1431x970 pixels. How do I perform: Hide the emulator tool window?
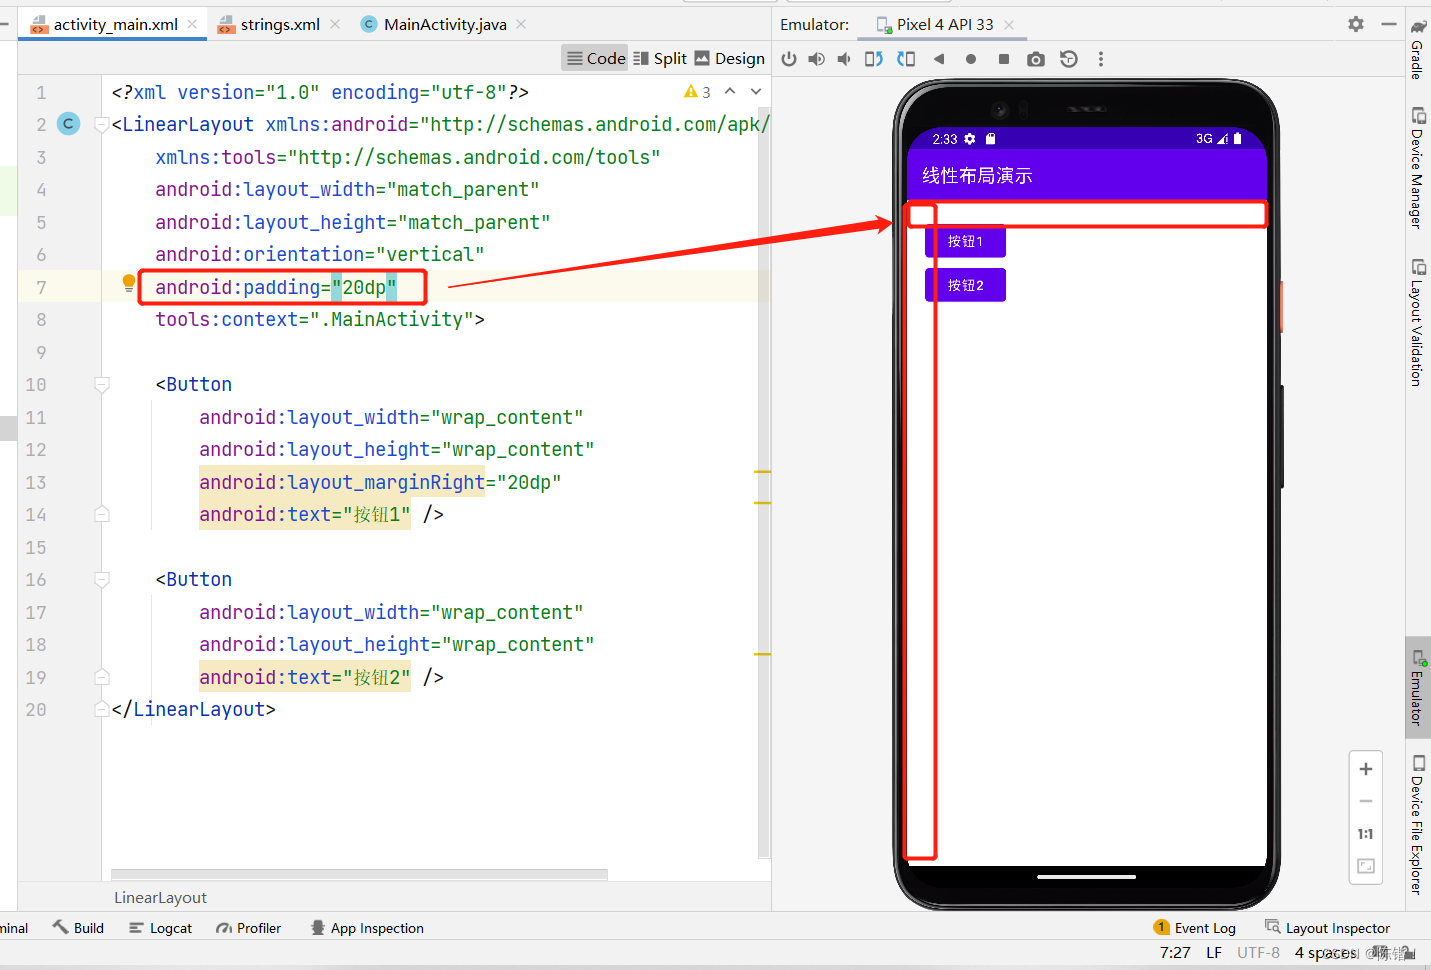[1389, 23]
